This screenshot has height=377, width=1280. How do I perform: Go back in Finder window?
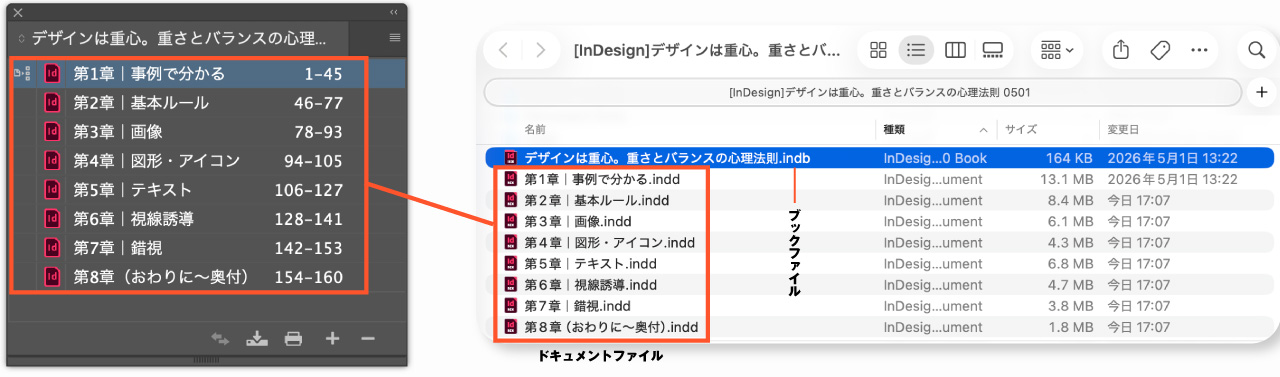click(x=504, y=50)
